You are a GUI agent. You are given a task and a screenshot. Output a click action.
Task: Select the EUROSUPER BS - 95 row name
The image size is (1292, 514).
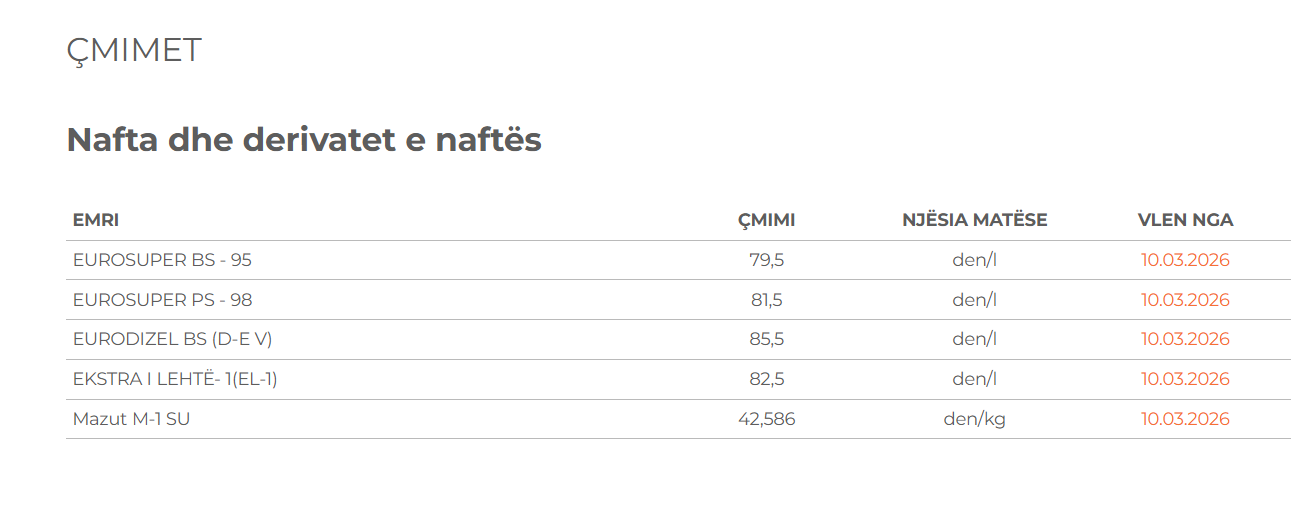coord(162,260)
